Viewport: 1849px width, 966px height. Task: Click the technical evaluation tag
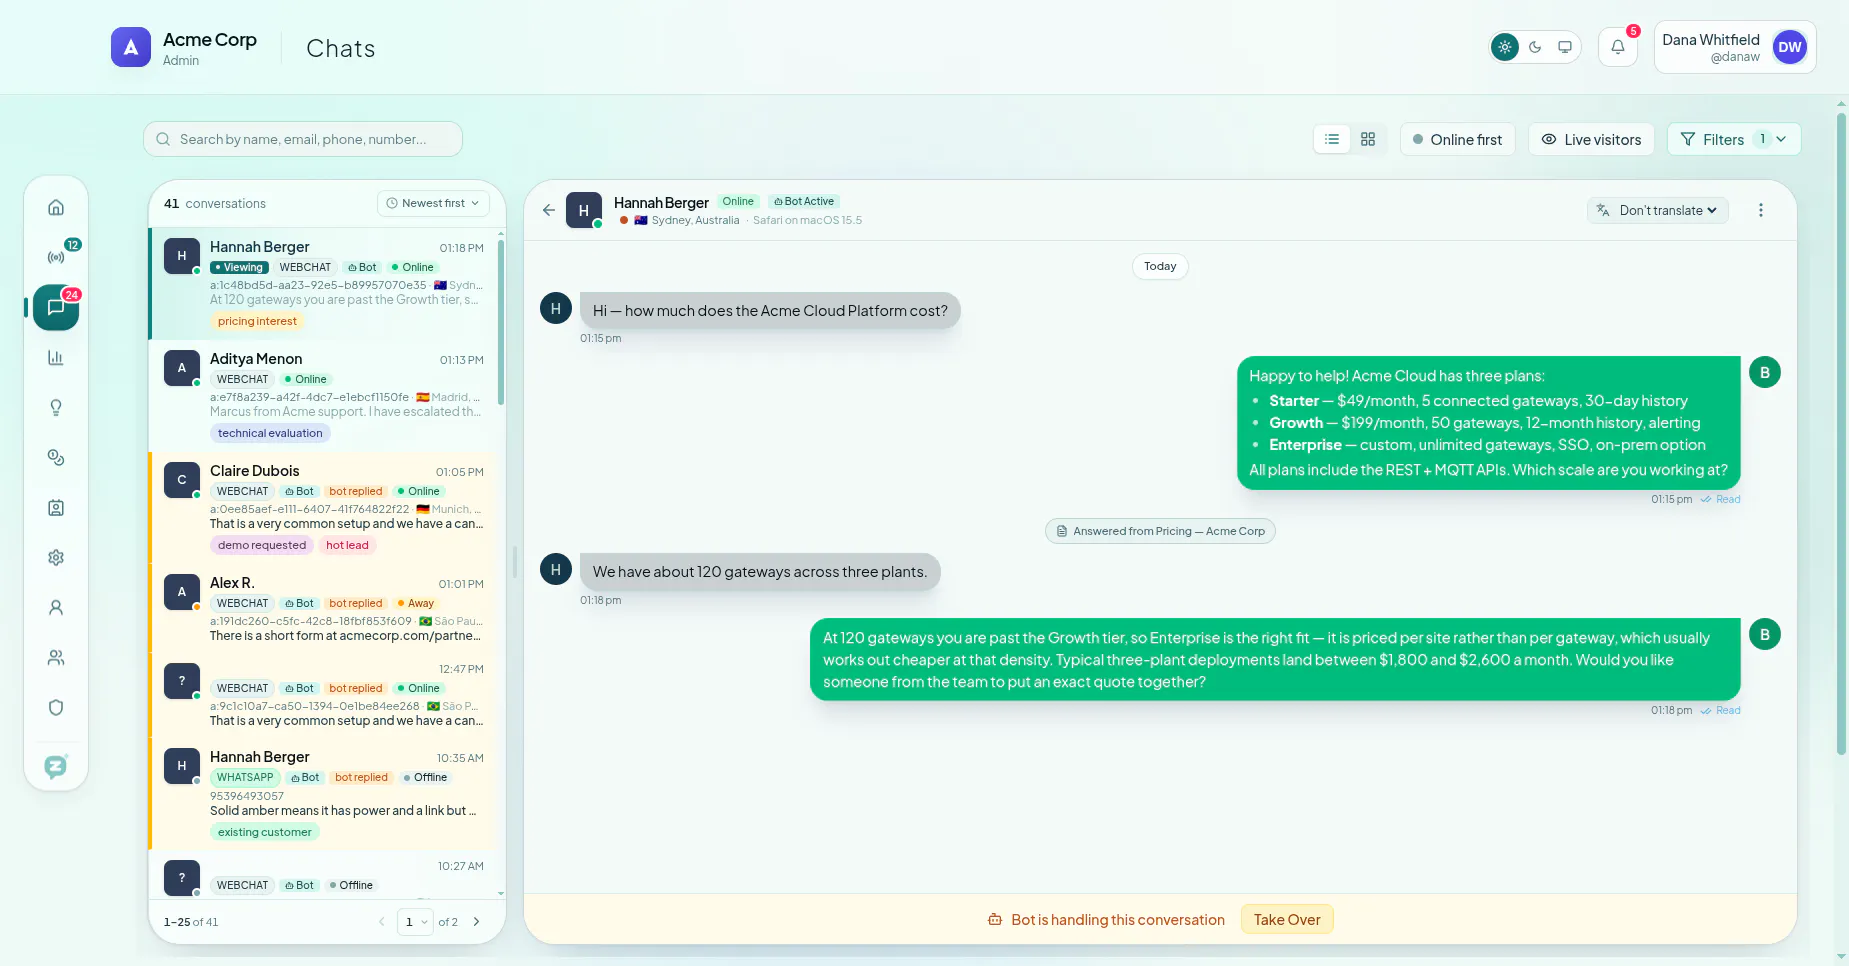coord(270,433)
